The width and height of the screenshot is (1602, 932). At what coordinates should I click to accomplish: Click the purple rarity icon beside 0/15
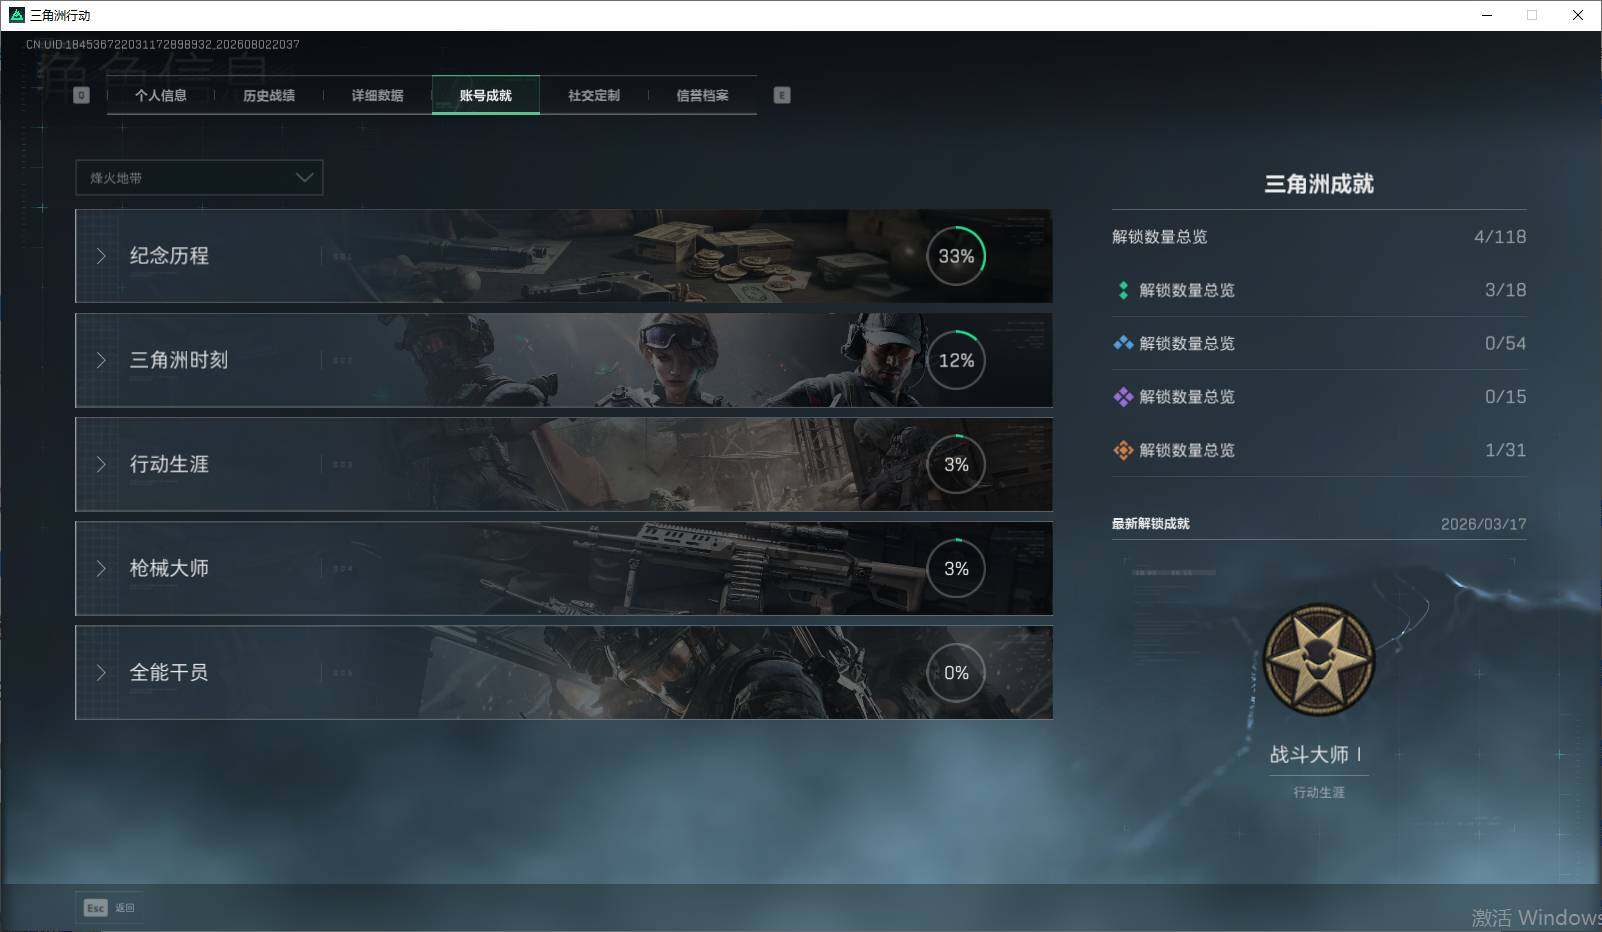(x=1123, y=397)
